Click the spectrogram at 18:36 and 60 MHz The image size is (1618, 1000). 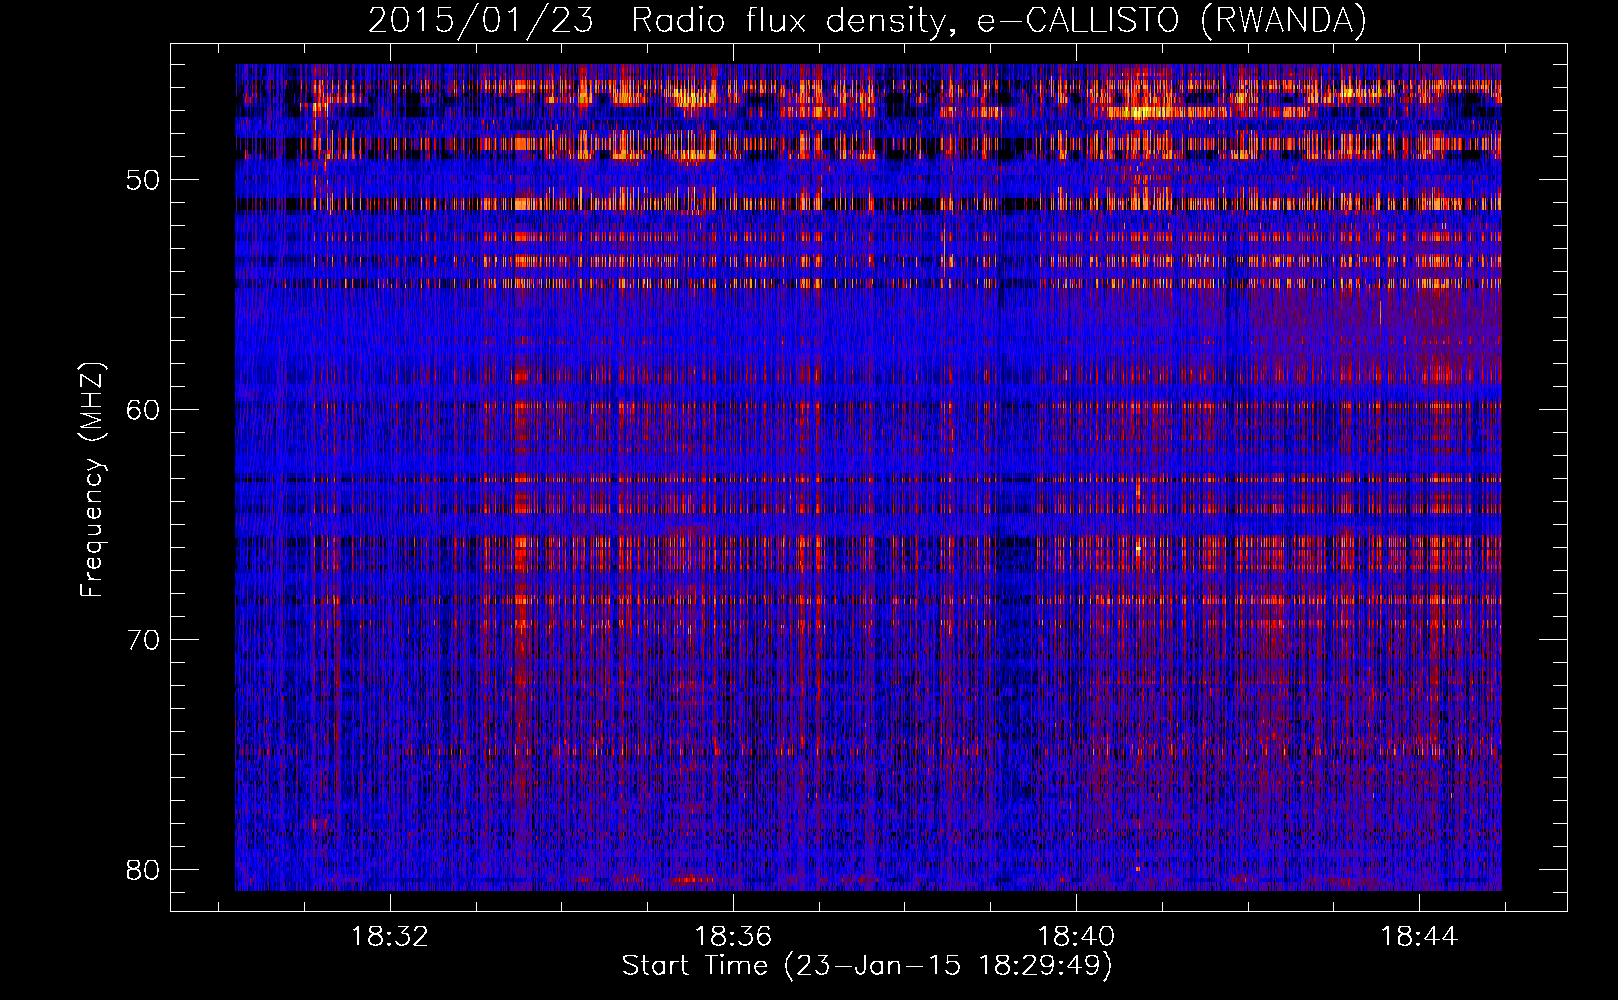click(x=733, y=409)
